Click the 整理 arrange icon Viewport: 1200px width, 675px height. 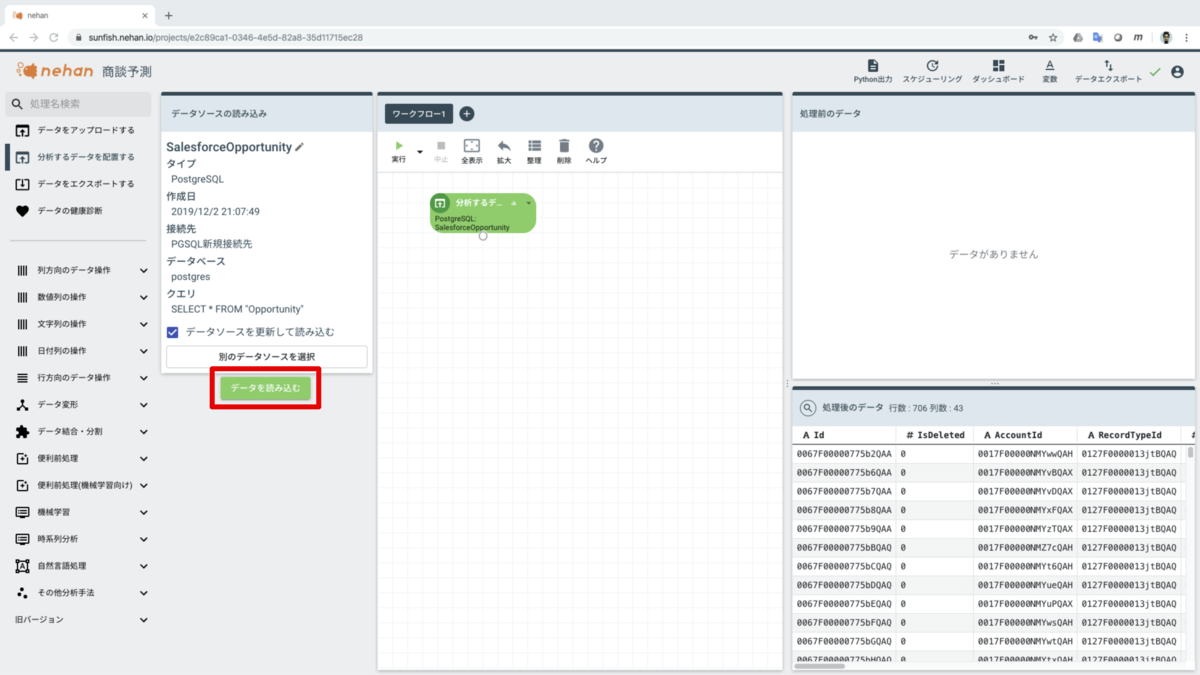click(534, 146)
